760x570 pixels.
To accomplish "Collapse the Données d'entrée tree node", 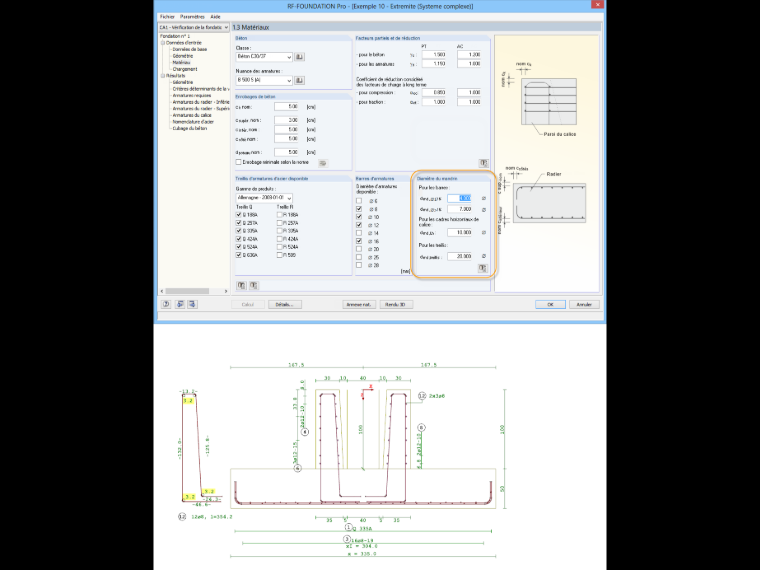I will coord(163,43).
